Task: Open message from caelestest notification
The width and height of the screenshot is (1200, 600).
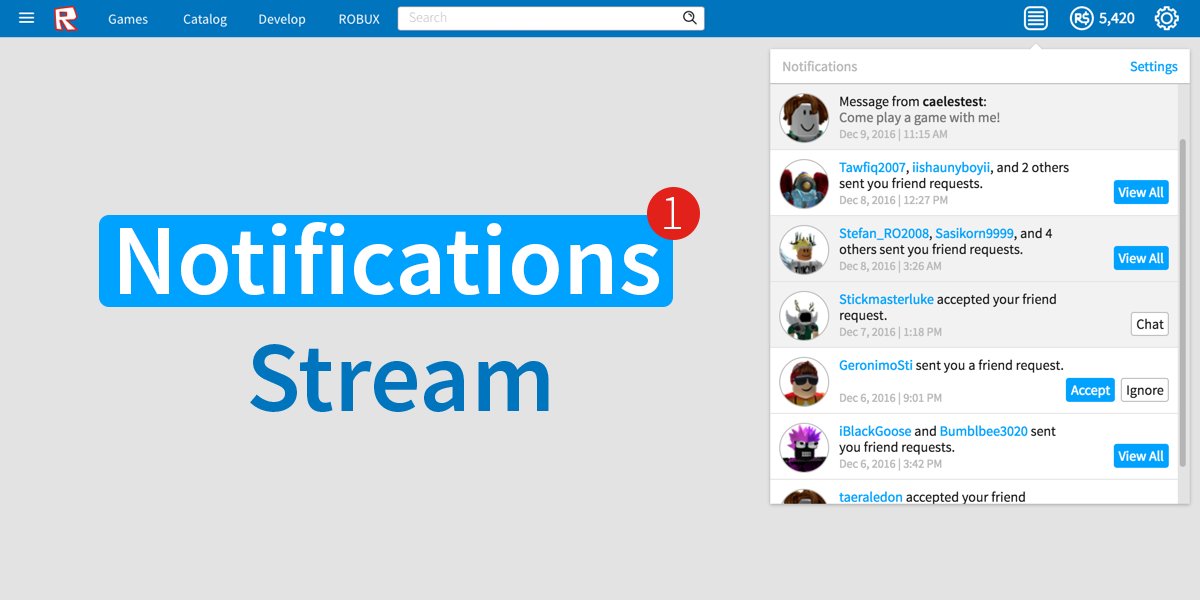Action: [974, 117]
